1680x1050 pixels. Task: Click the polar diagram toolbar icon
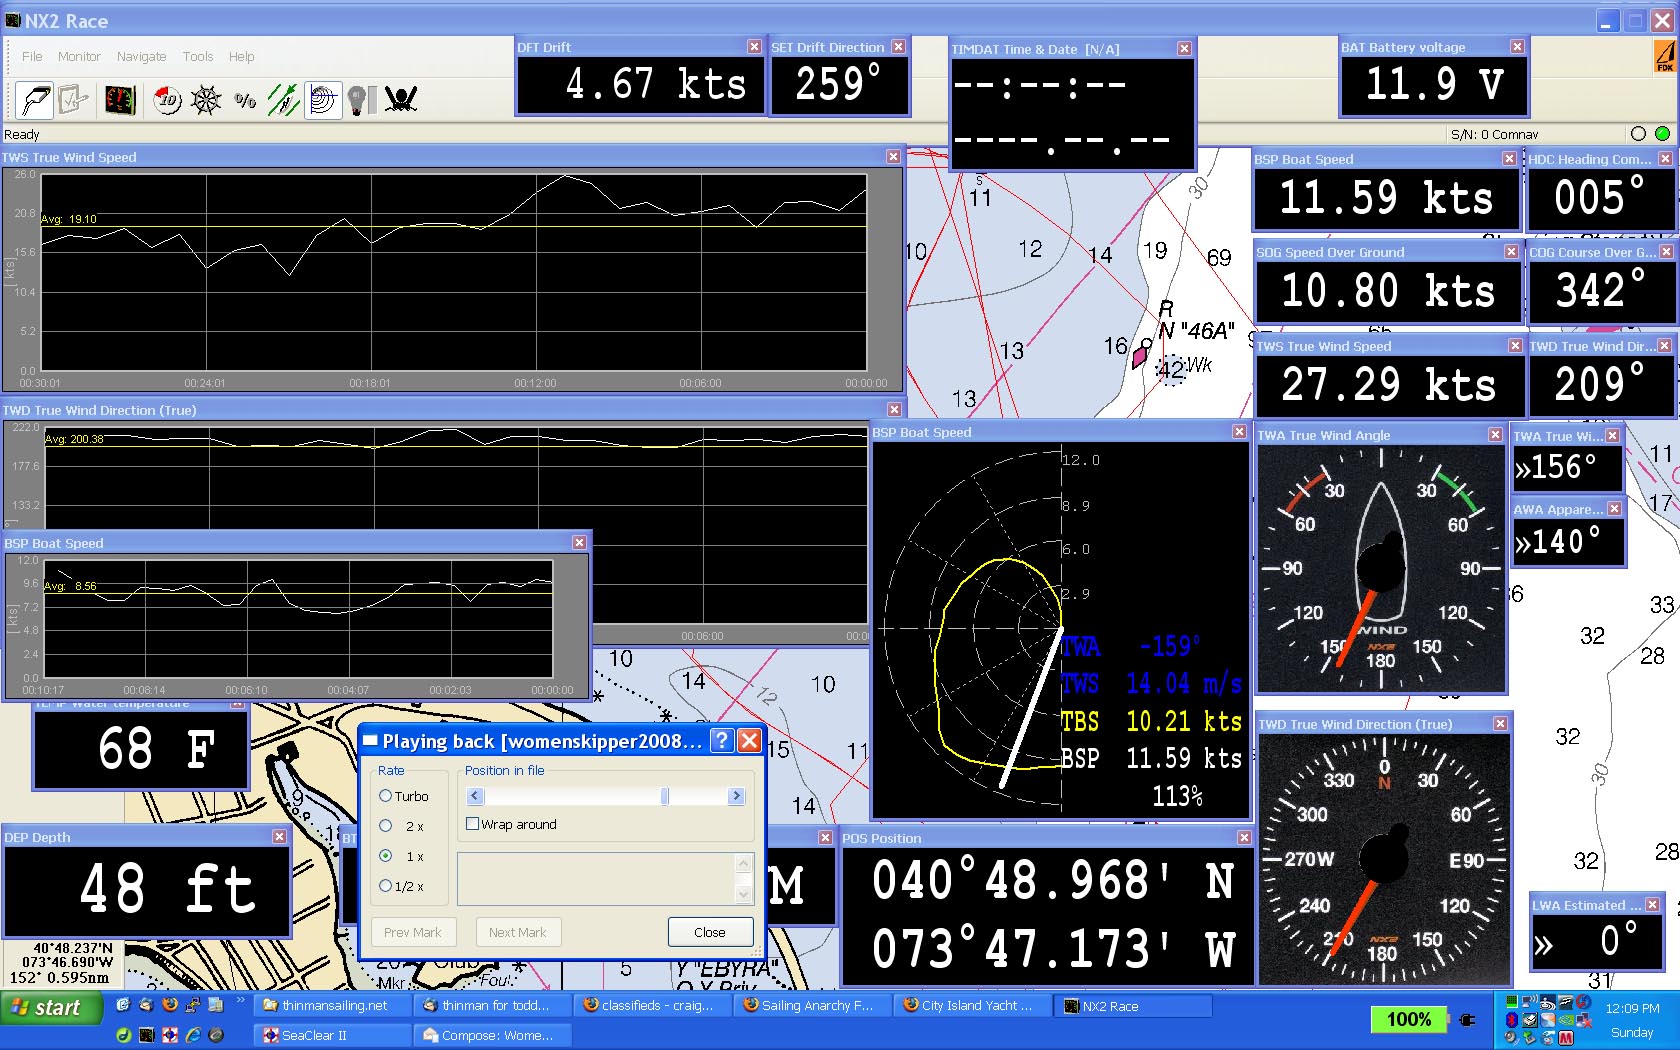323,100
